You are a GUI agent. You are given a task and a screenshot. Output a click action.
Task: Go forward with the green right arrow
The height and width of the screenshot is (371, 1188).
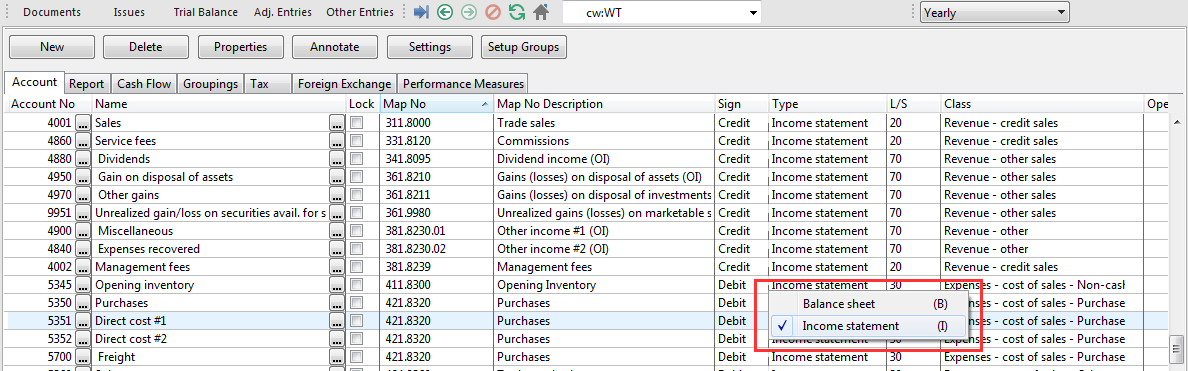pos(469,12)
